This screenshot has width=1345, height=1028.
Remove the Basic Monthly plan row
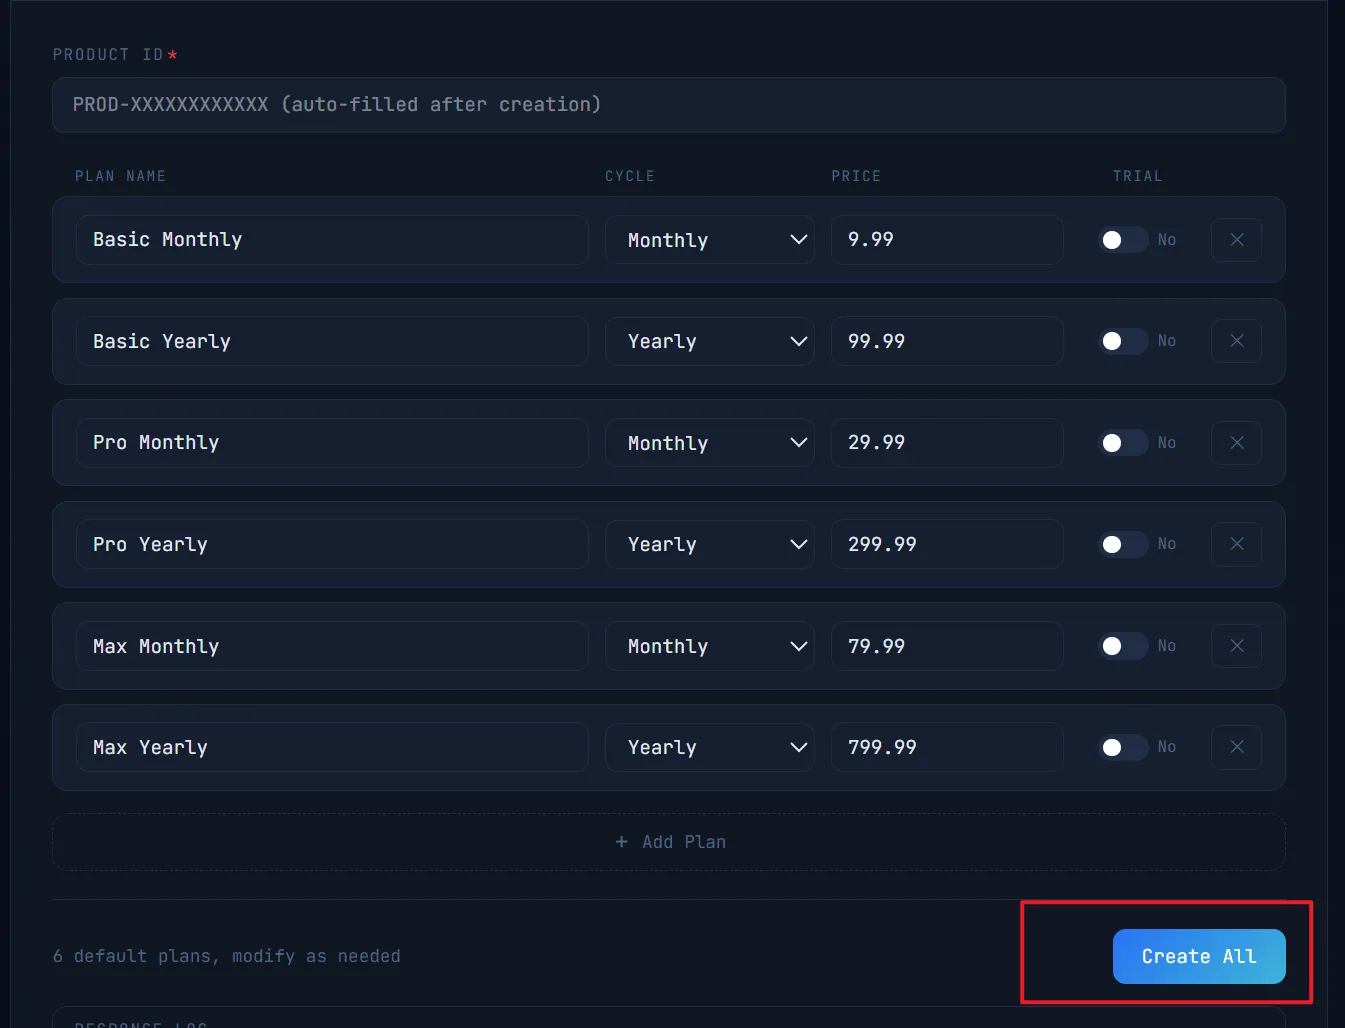pyautogui.click(x=1236, y=240)
